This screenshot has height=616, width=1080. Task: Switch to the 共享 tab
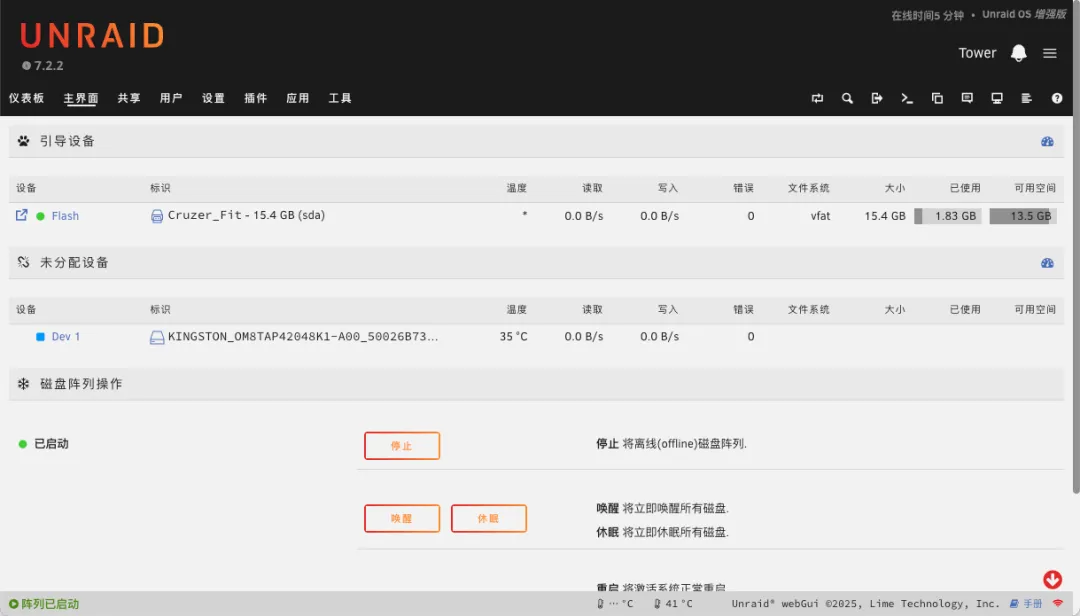click(129, 98)
